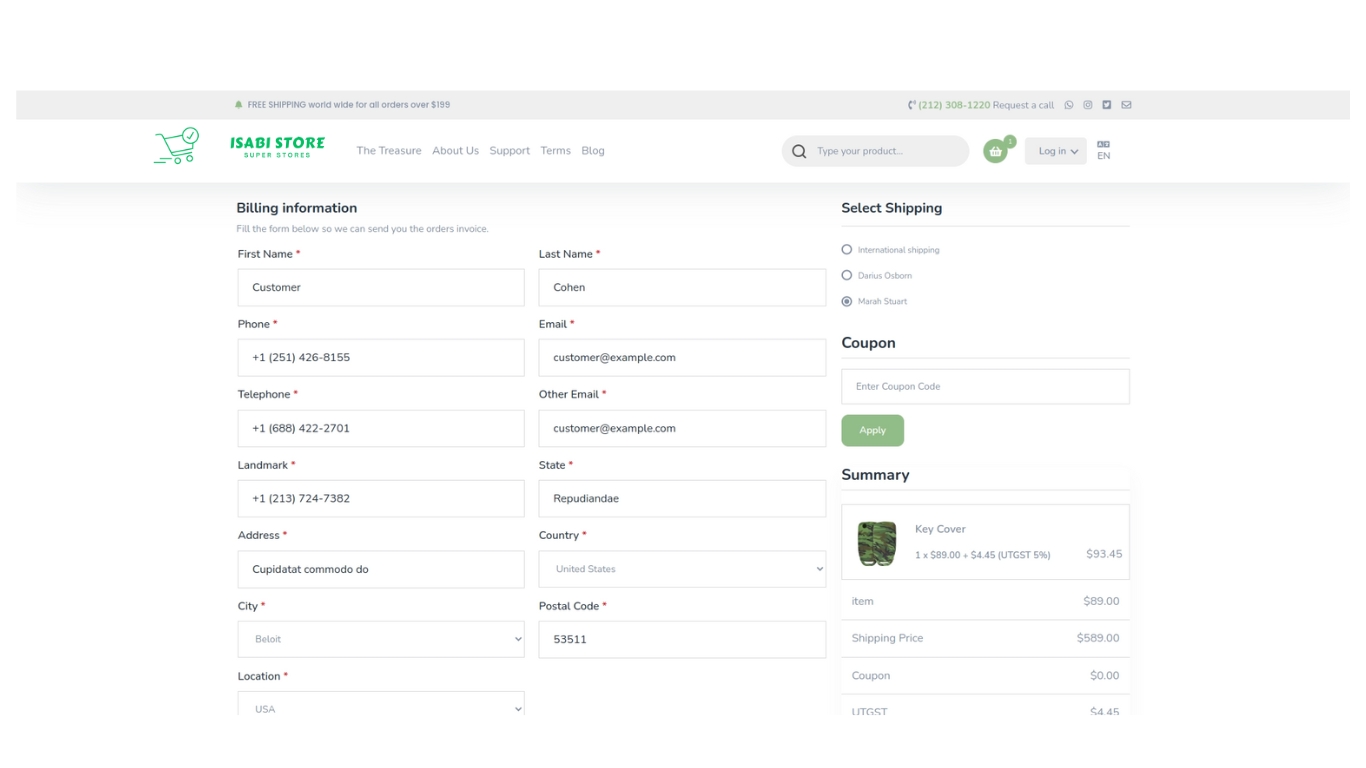Image resolution: width=1366 pixels, height=768 pixels.
Task: Switch language via the EN icon
Action: (1103, 150)
